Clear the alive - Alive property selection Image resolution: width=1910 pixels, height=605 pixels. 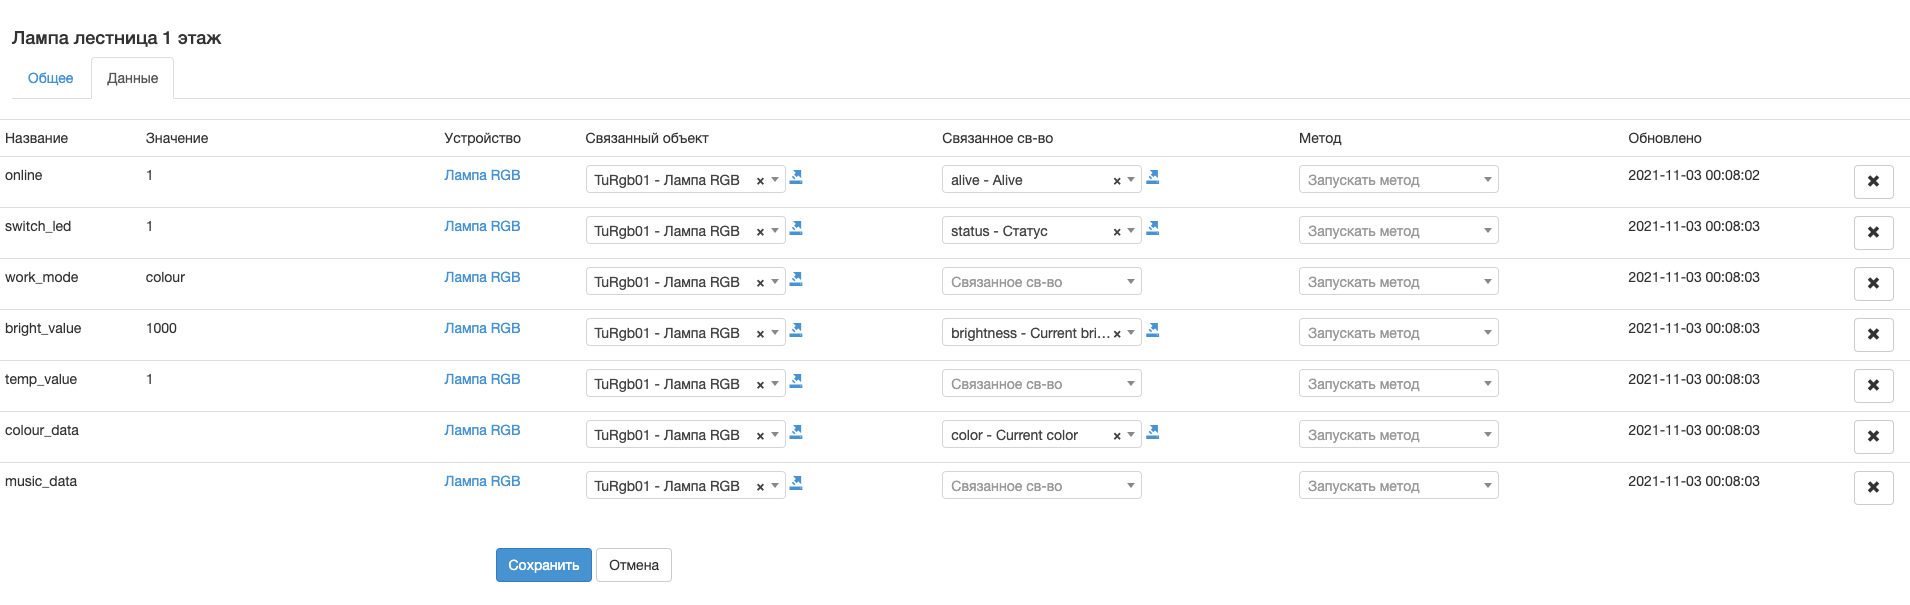1116,181
